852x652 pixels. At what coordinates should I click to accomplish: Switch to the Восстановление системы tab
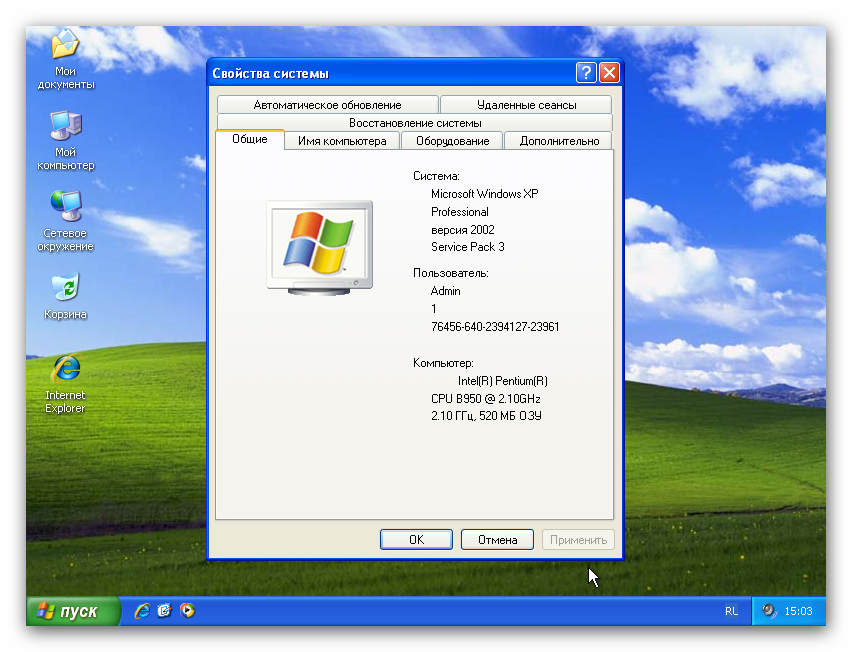pyautogui.click(x=415, y=123)
